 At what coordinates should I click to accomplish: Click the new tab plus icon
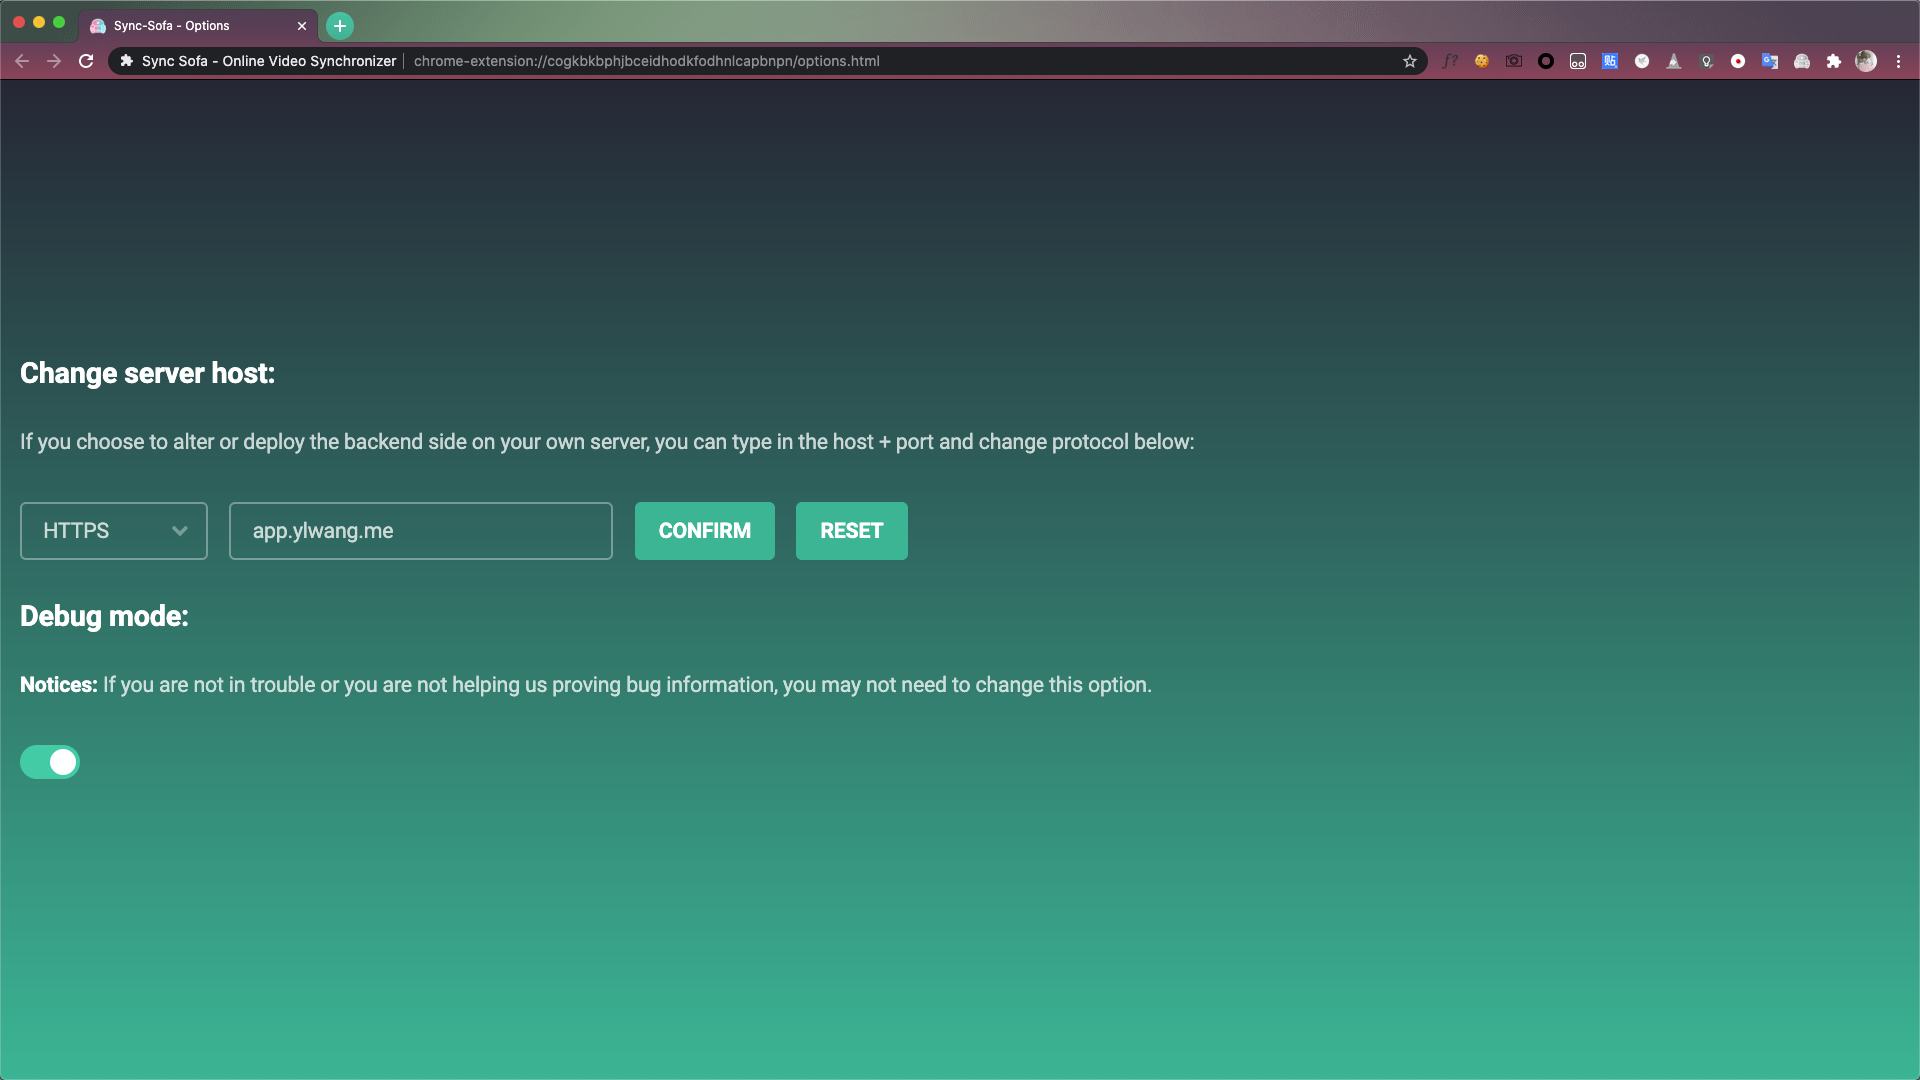[x=339, y=25]
